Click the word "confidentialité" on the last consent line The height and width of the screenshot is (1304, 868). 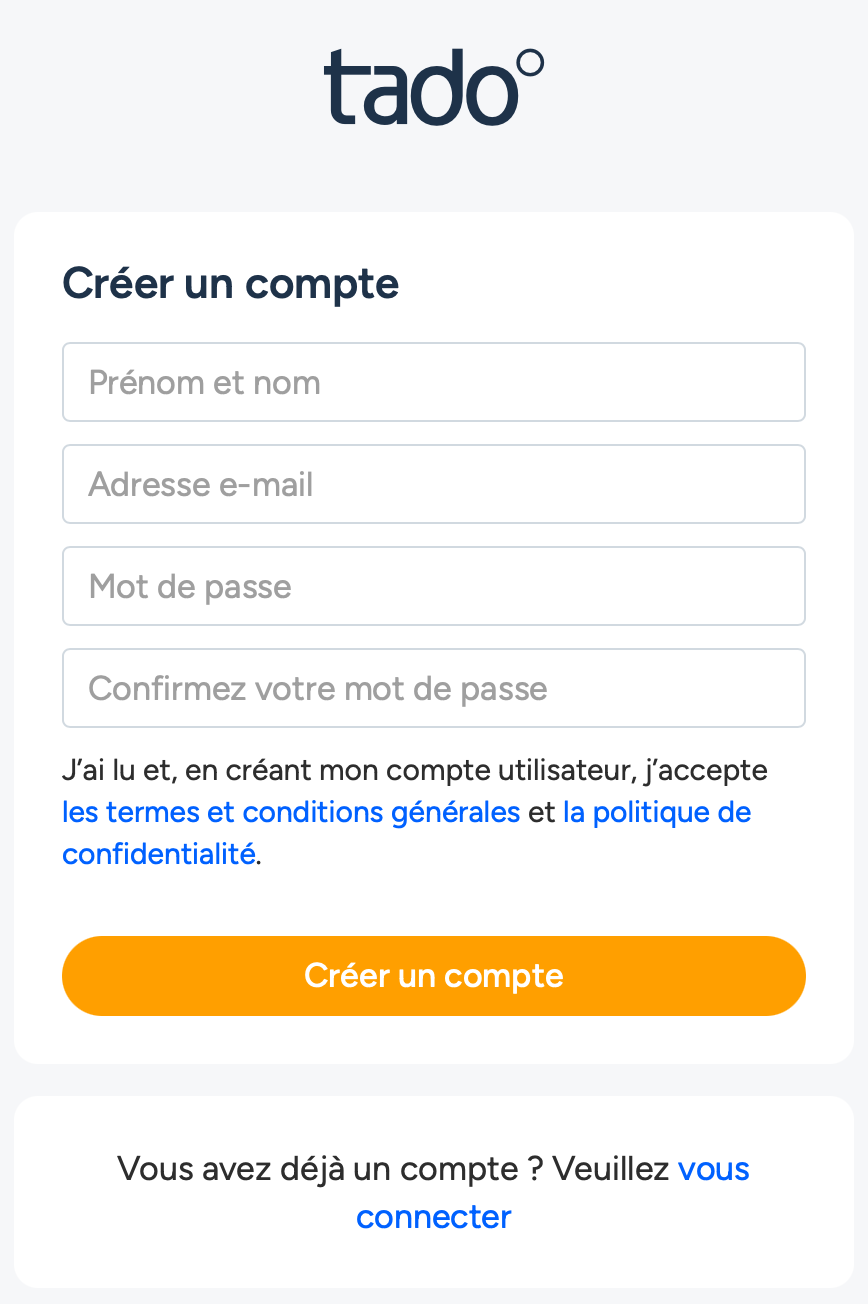pyautogui.click(x=158, y=854)
